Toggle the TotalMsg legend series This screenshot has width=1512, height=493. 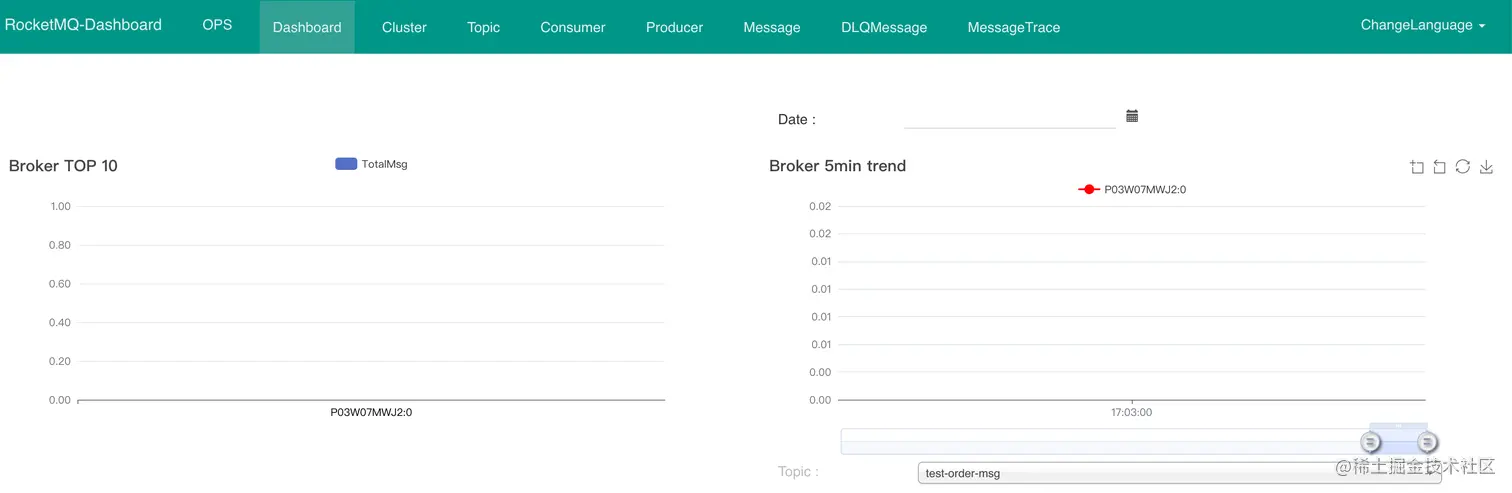(371, 164)
